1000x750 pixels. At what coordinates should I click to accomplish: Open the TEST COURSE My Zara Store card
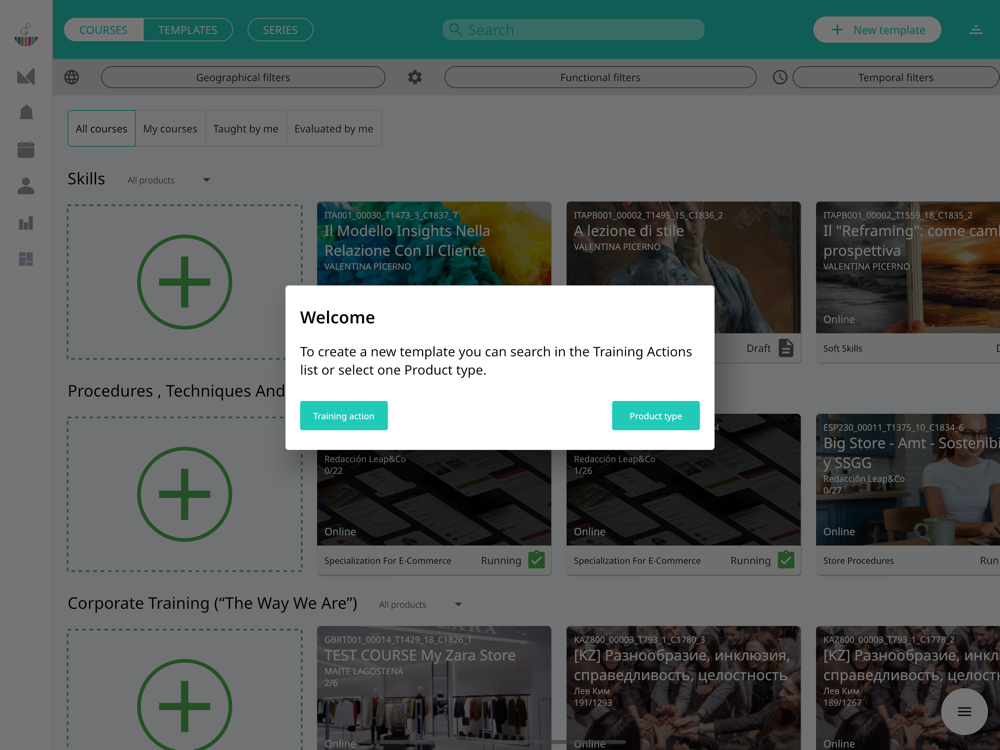click(x=434, y=688)
